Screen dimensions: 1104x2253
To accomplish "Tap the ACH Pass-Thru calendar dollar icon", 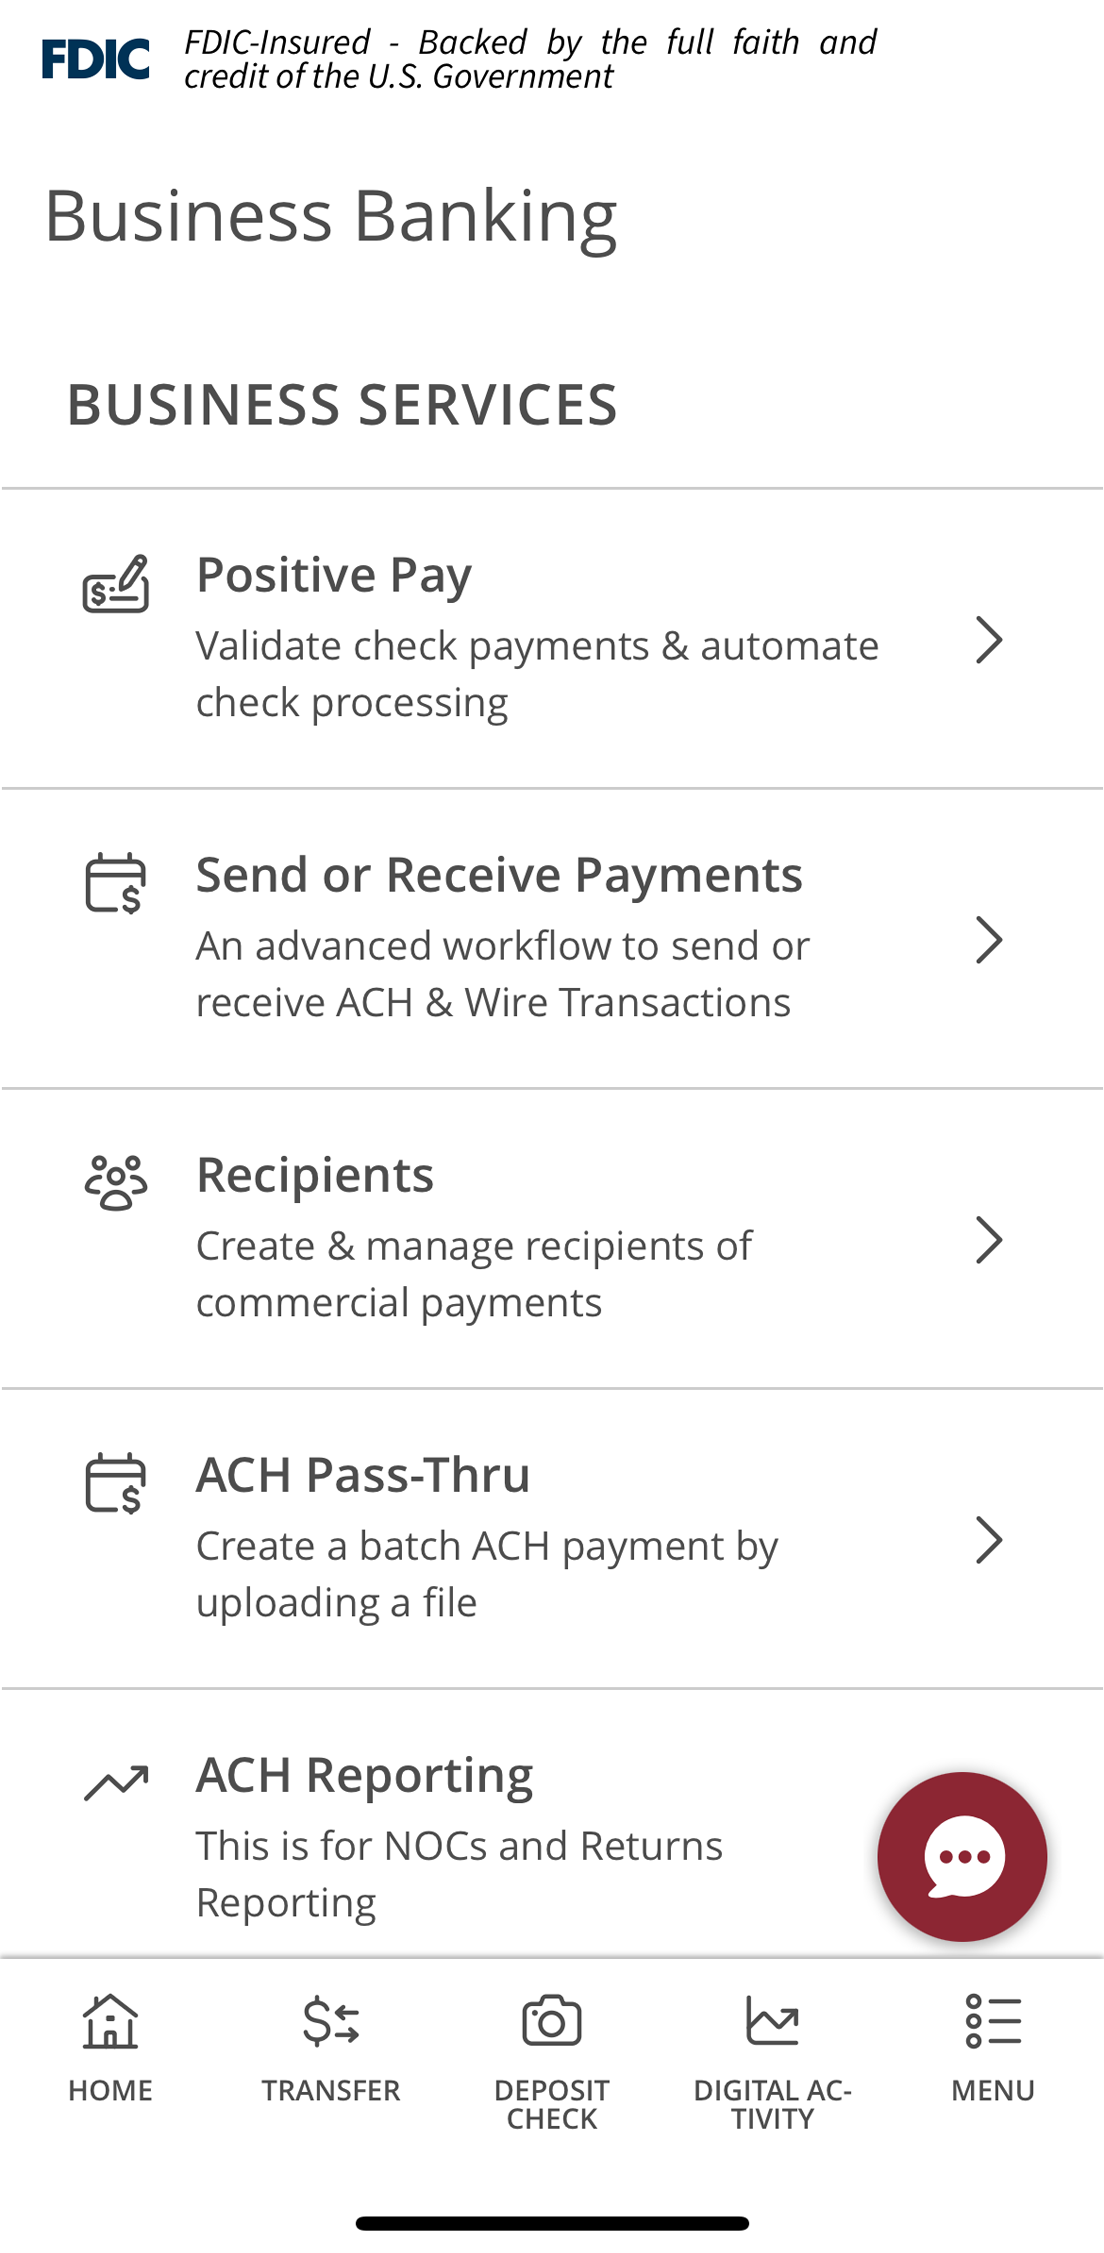I will [116, 1483].
